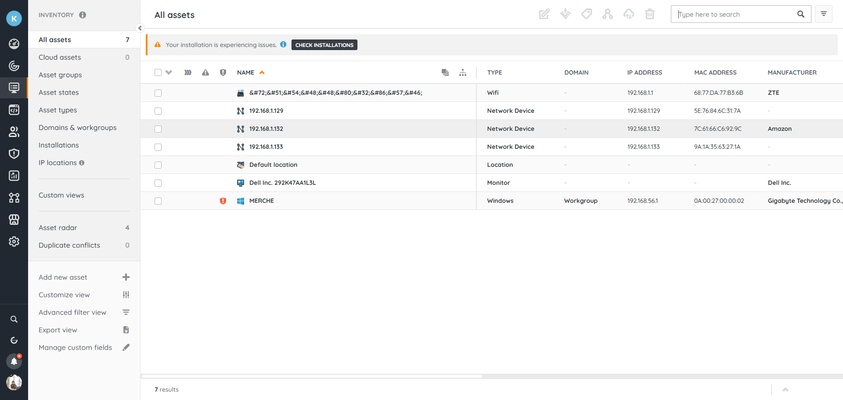The width and height of the screenshot is (843, 400).
Task: Open Manage custom fields
Action: (x=84, y=348)
